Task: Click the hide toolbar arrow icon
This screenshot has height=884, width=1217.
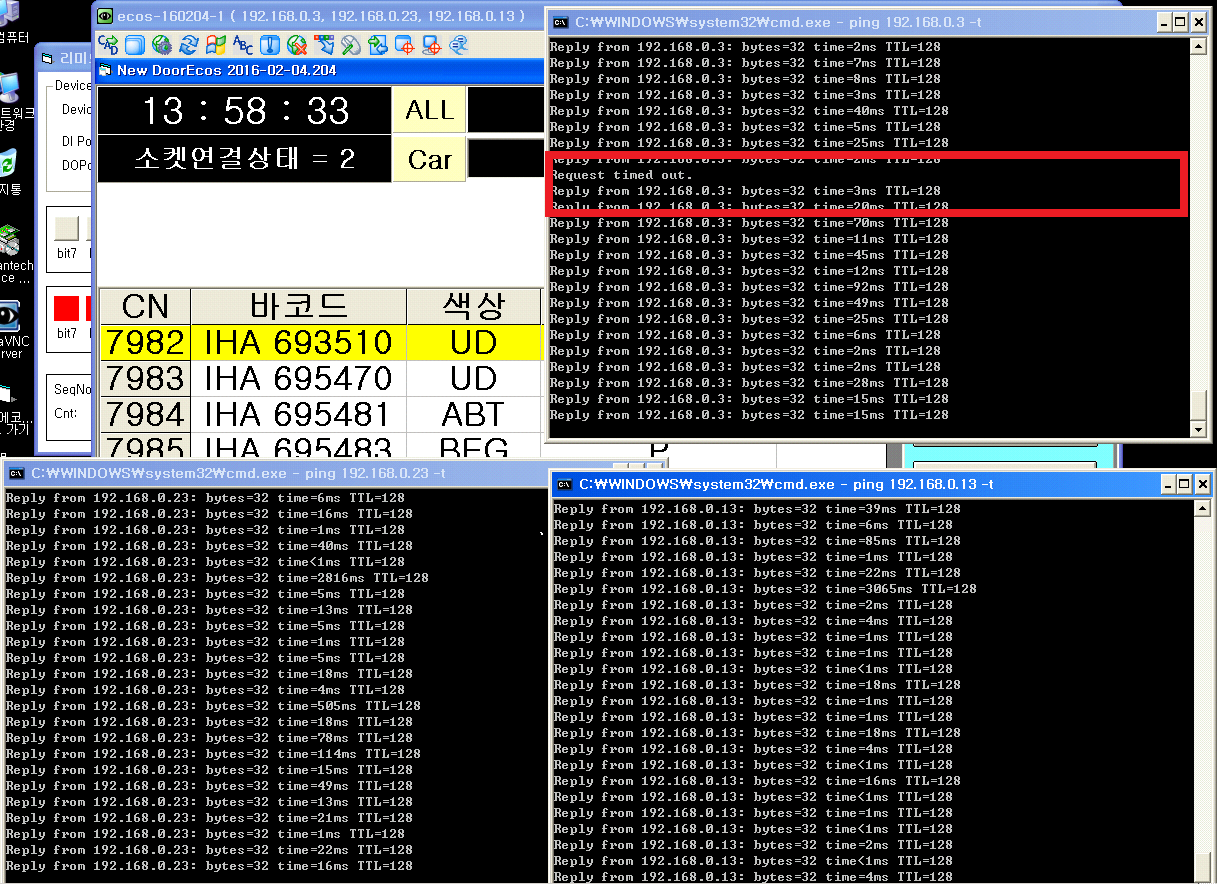Action: pyautogui.click(x=324, y=45)
